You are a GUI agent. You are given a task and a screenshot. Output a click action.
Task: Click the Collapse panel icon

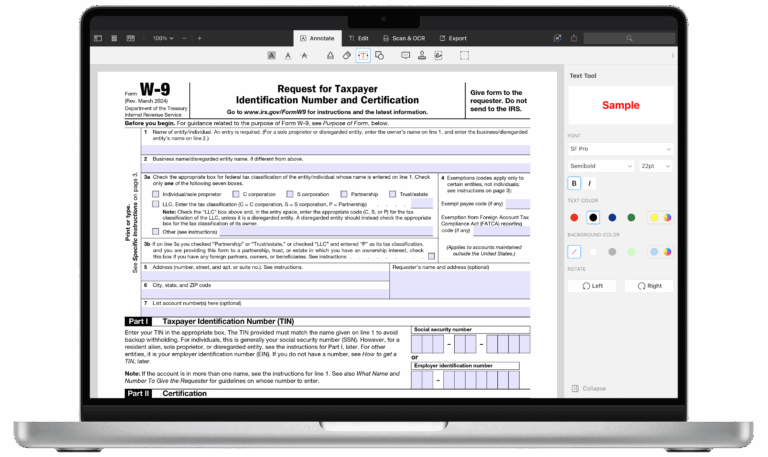coord(575,388)
